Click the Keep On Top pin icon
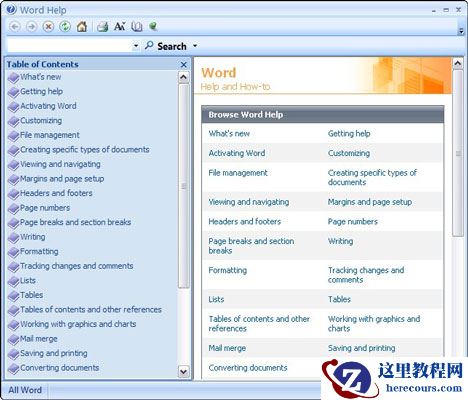The height and width of the screenshot is (400, 468). click(153, 26)
